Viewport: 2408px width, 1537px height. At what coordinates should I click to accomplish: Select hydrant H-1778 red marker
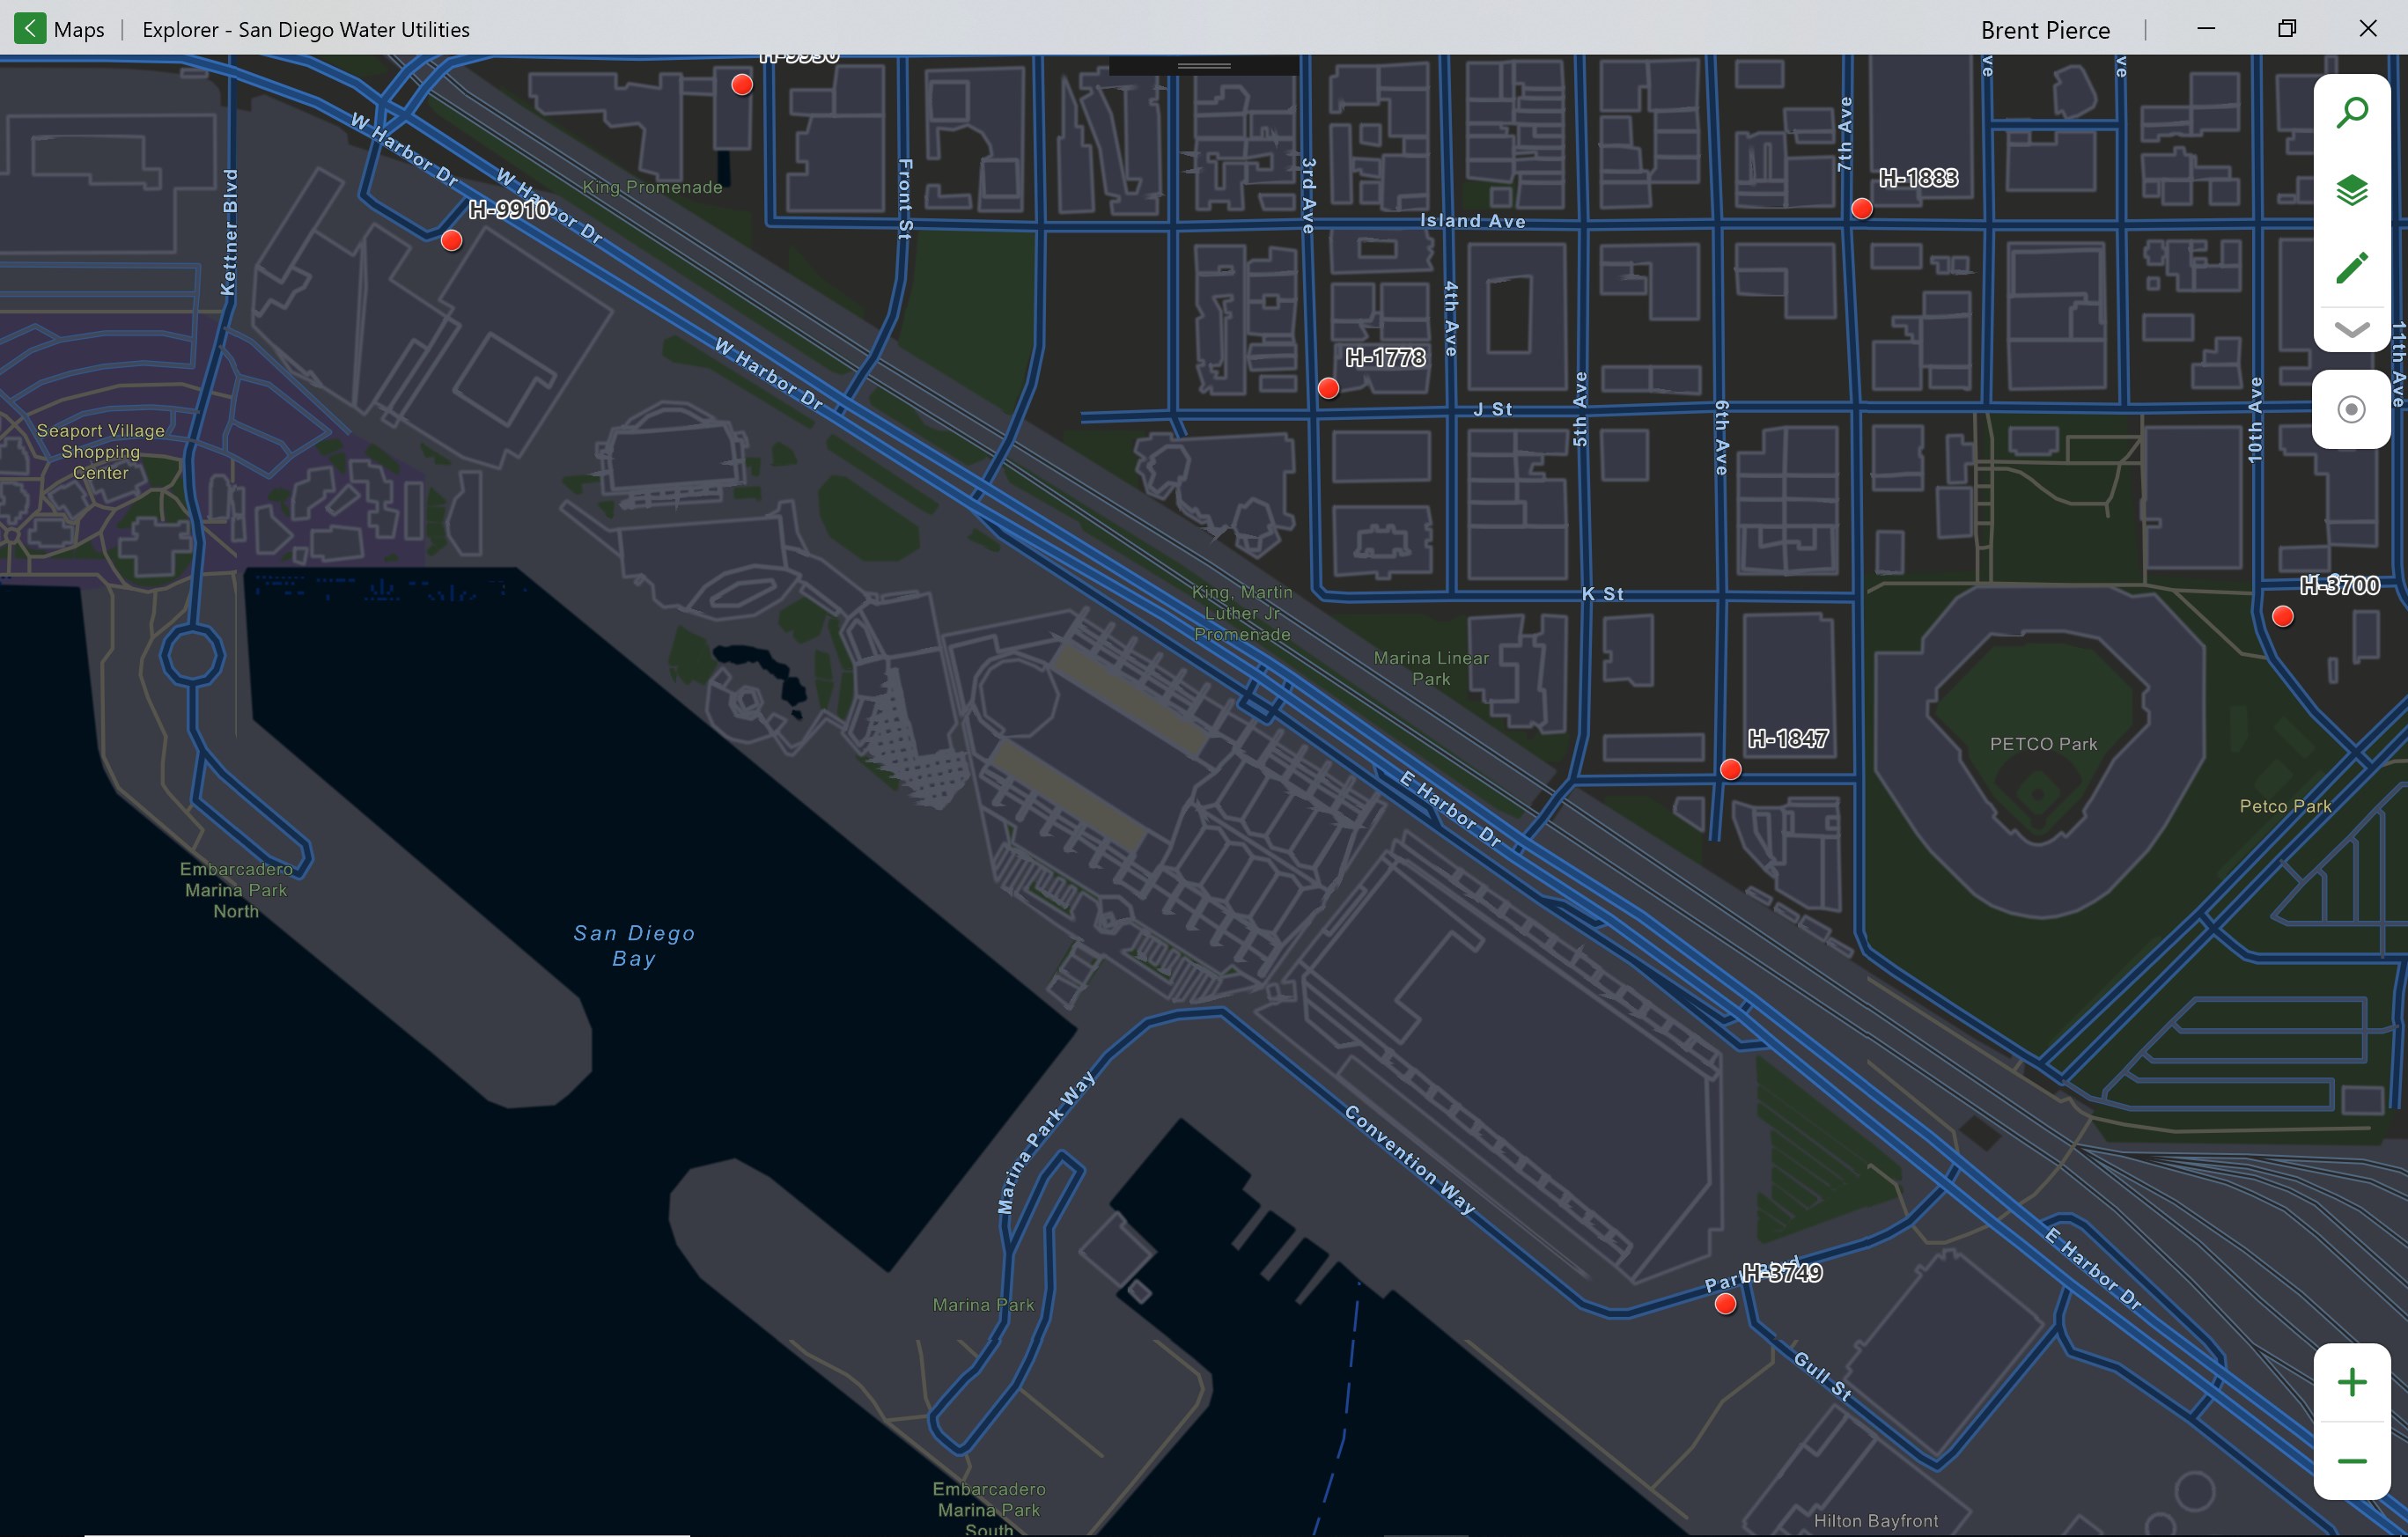point(1328,388)
